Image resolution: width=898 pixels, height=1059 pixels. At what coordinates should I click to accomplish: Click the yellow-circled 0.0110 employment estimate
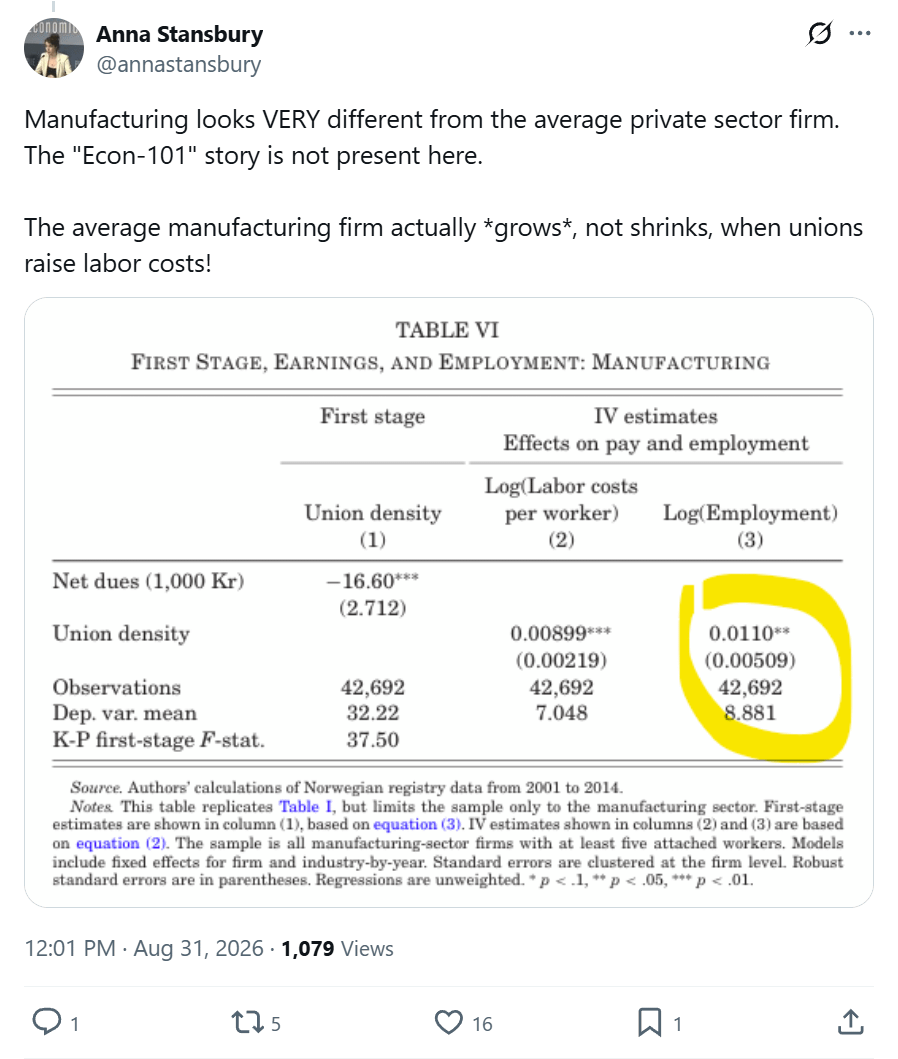[x=749, y=634]
